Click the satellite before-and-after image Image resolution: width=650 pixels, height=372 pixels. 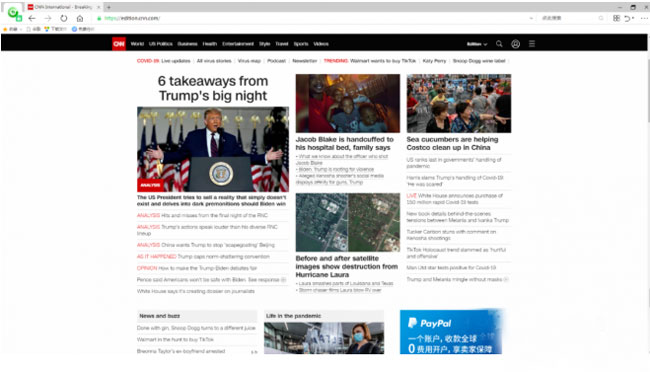click(348, 222)
